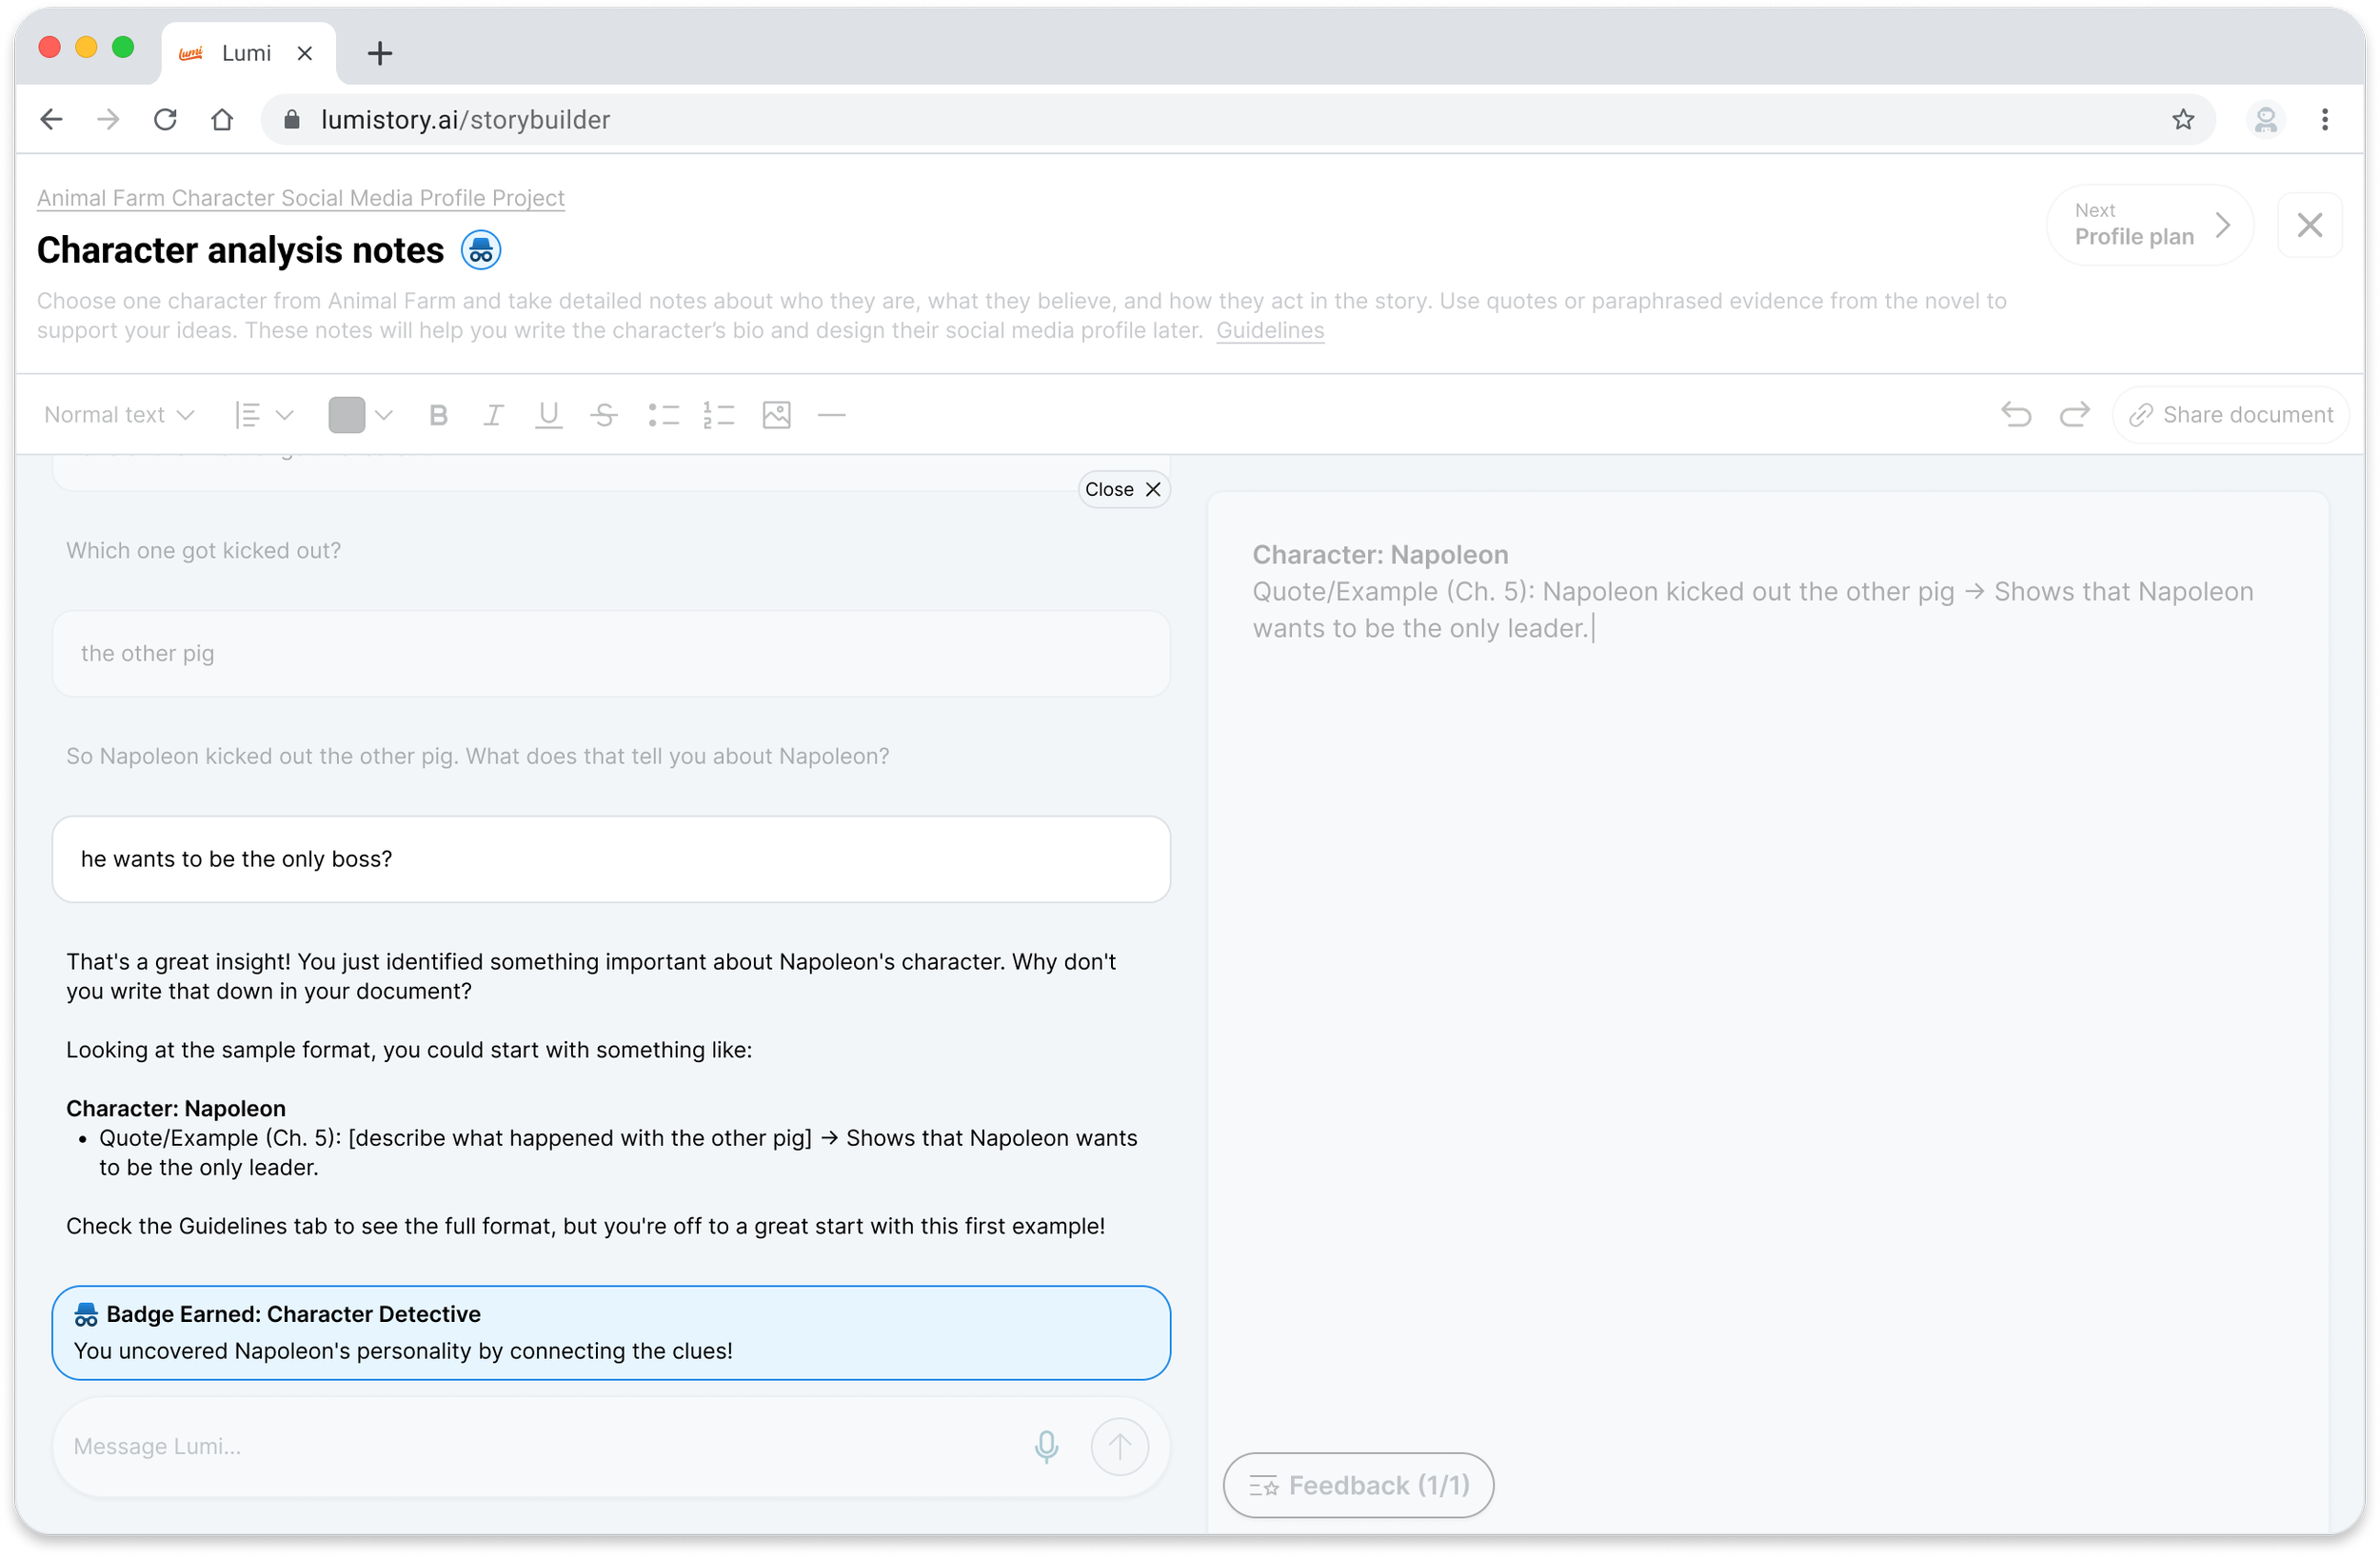
Task: Toggle underline formatting
Action: coord(548,415)
